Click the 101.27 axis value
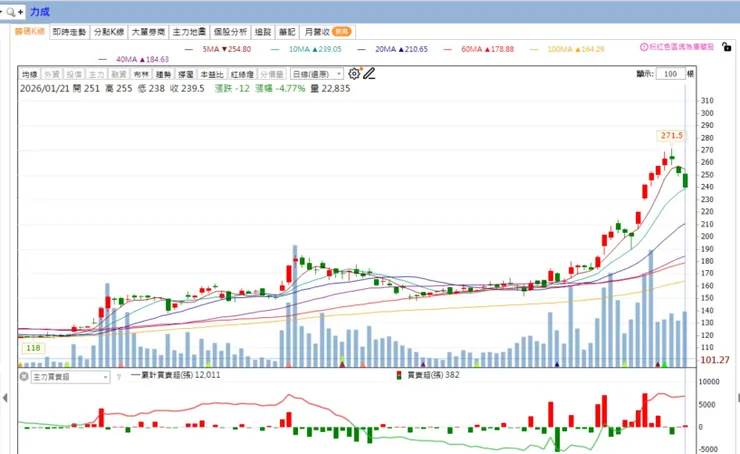This screenshot has width=740, height=454. coord(715,360)
